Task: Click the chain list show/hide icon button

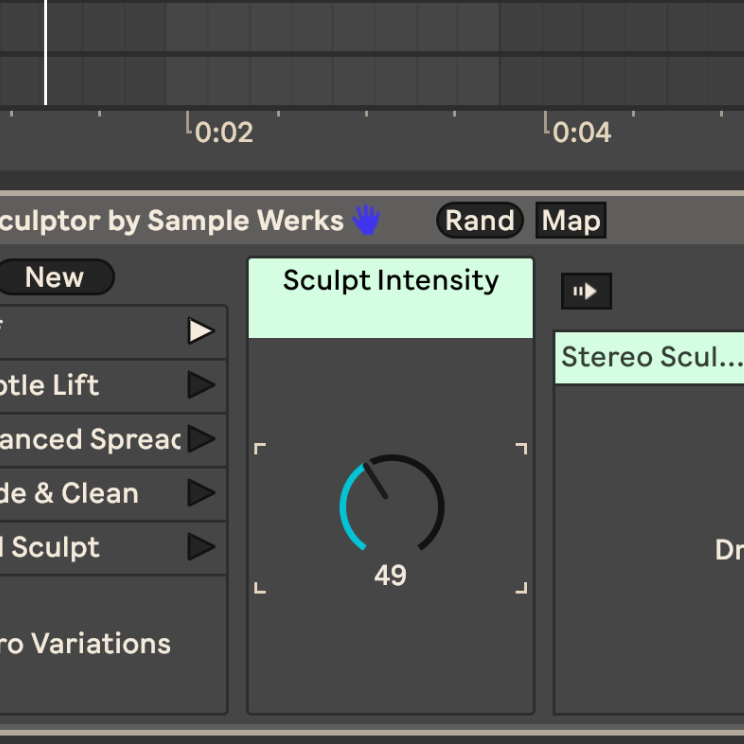Action: [586, 291]
